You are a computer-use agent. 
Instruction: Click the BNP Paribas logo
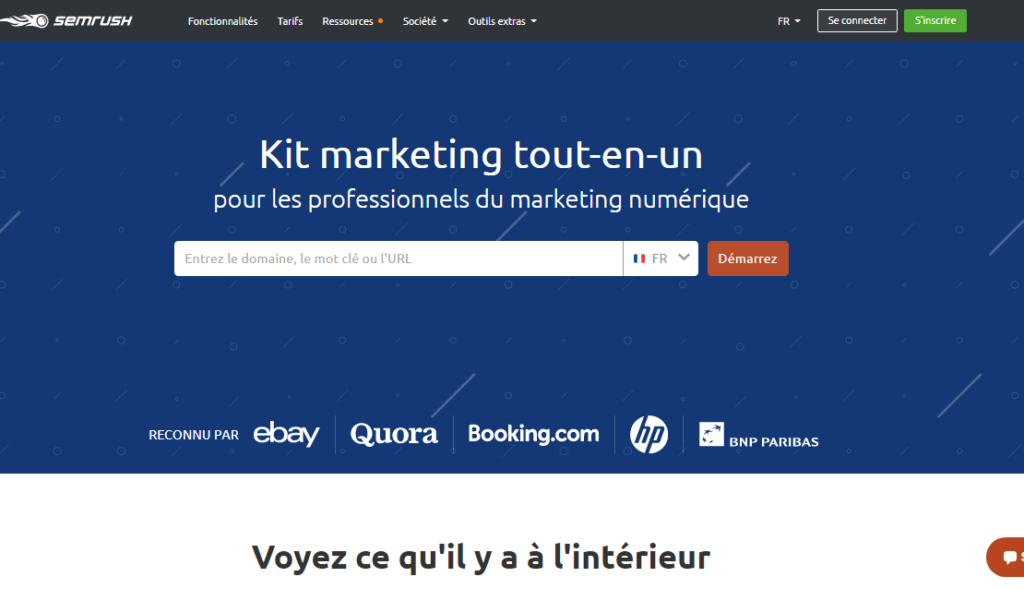coord(758,436)
